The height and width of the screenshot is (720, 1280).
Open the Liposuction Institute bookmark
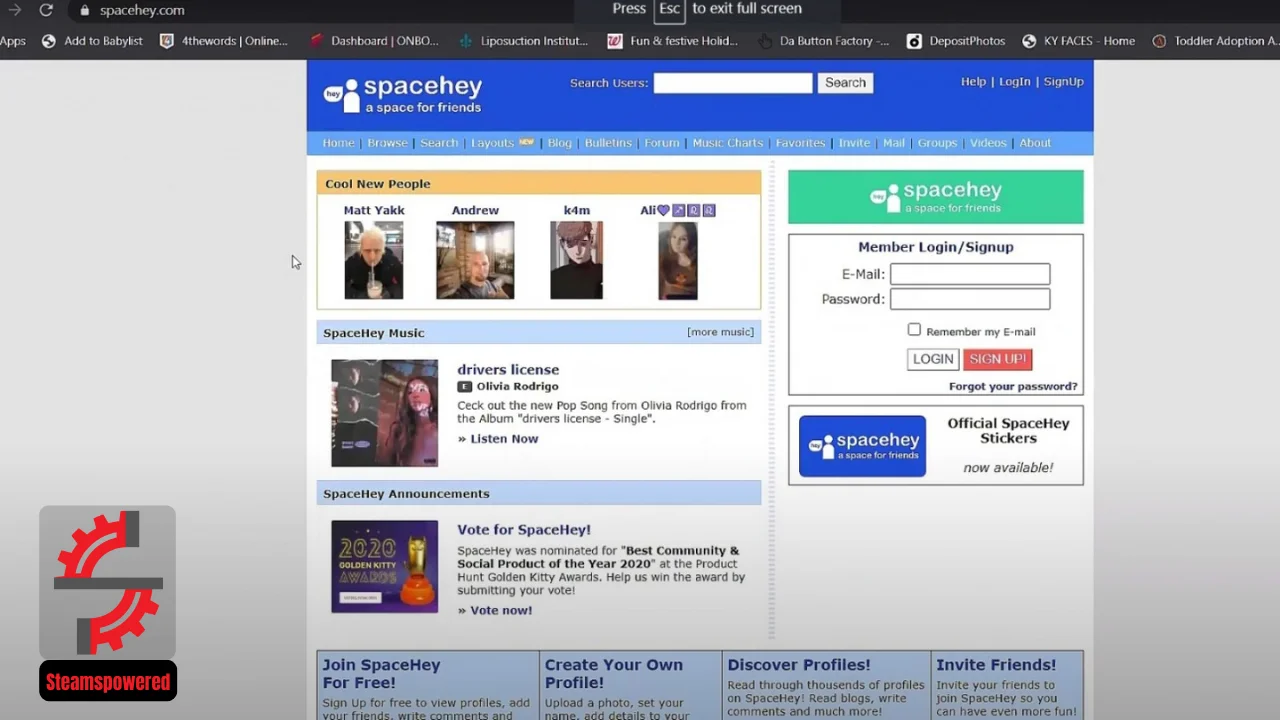[523, 41]
